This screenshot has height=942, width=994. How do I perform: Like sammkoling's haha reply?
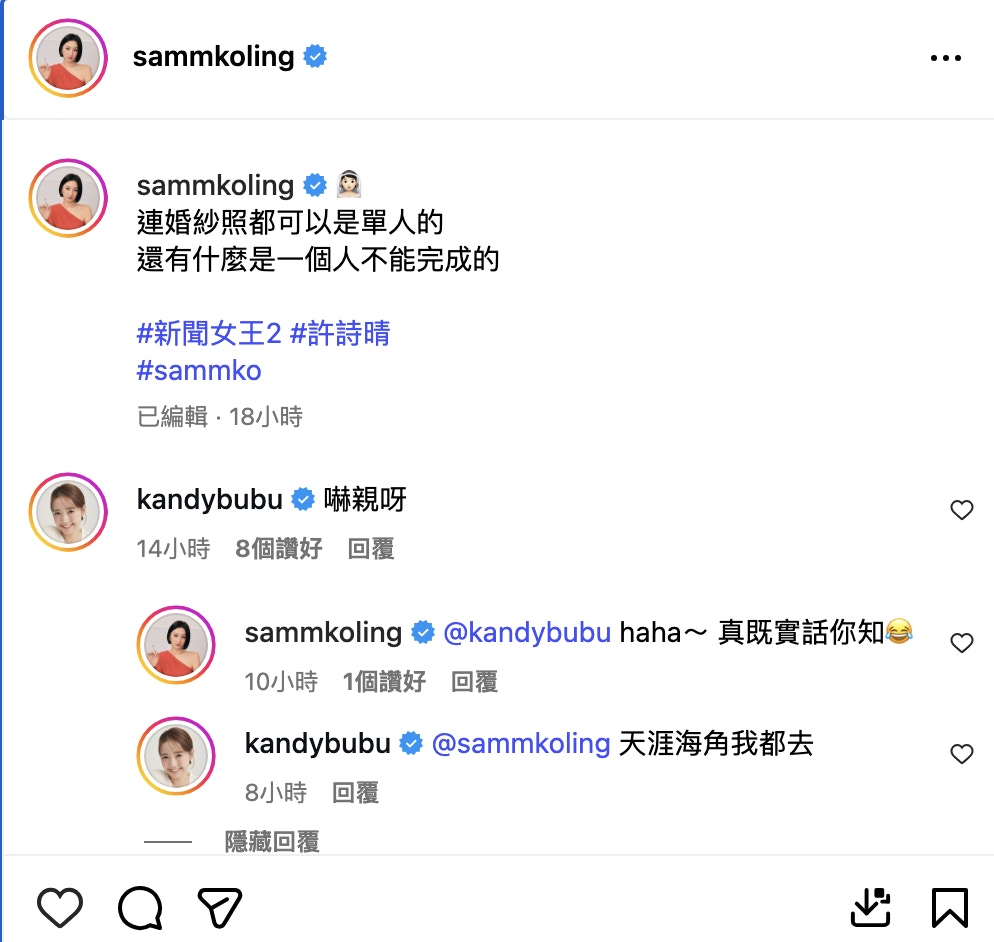(961, 643)
